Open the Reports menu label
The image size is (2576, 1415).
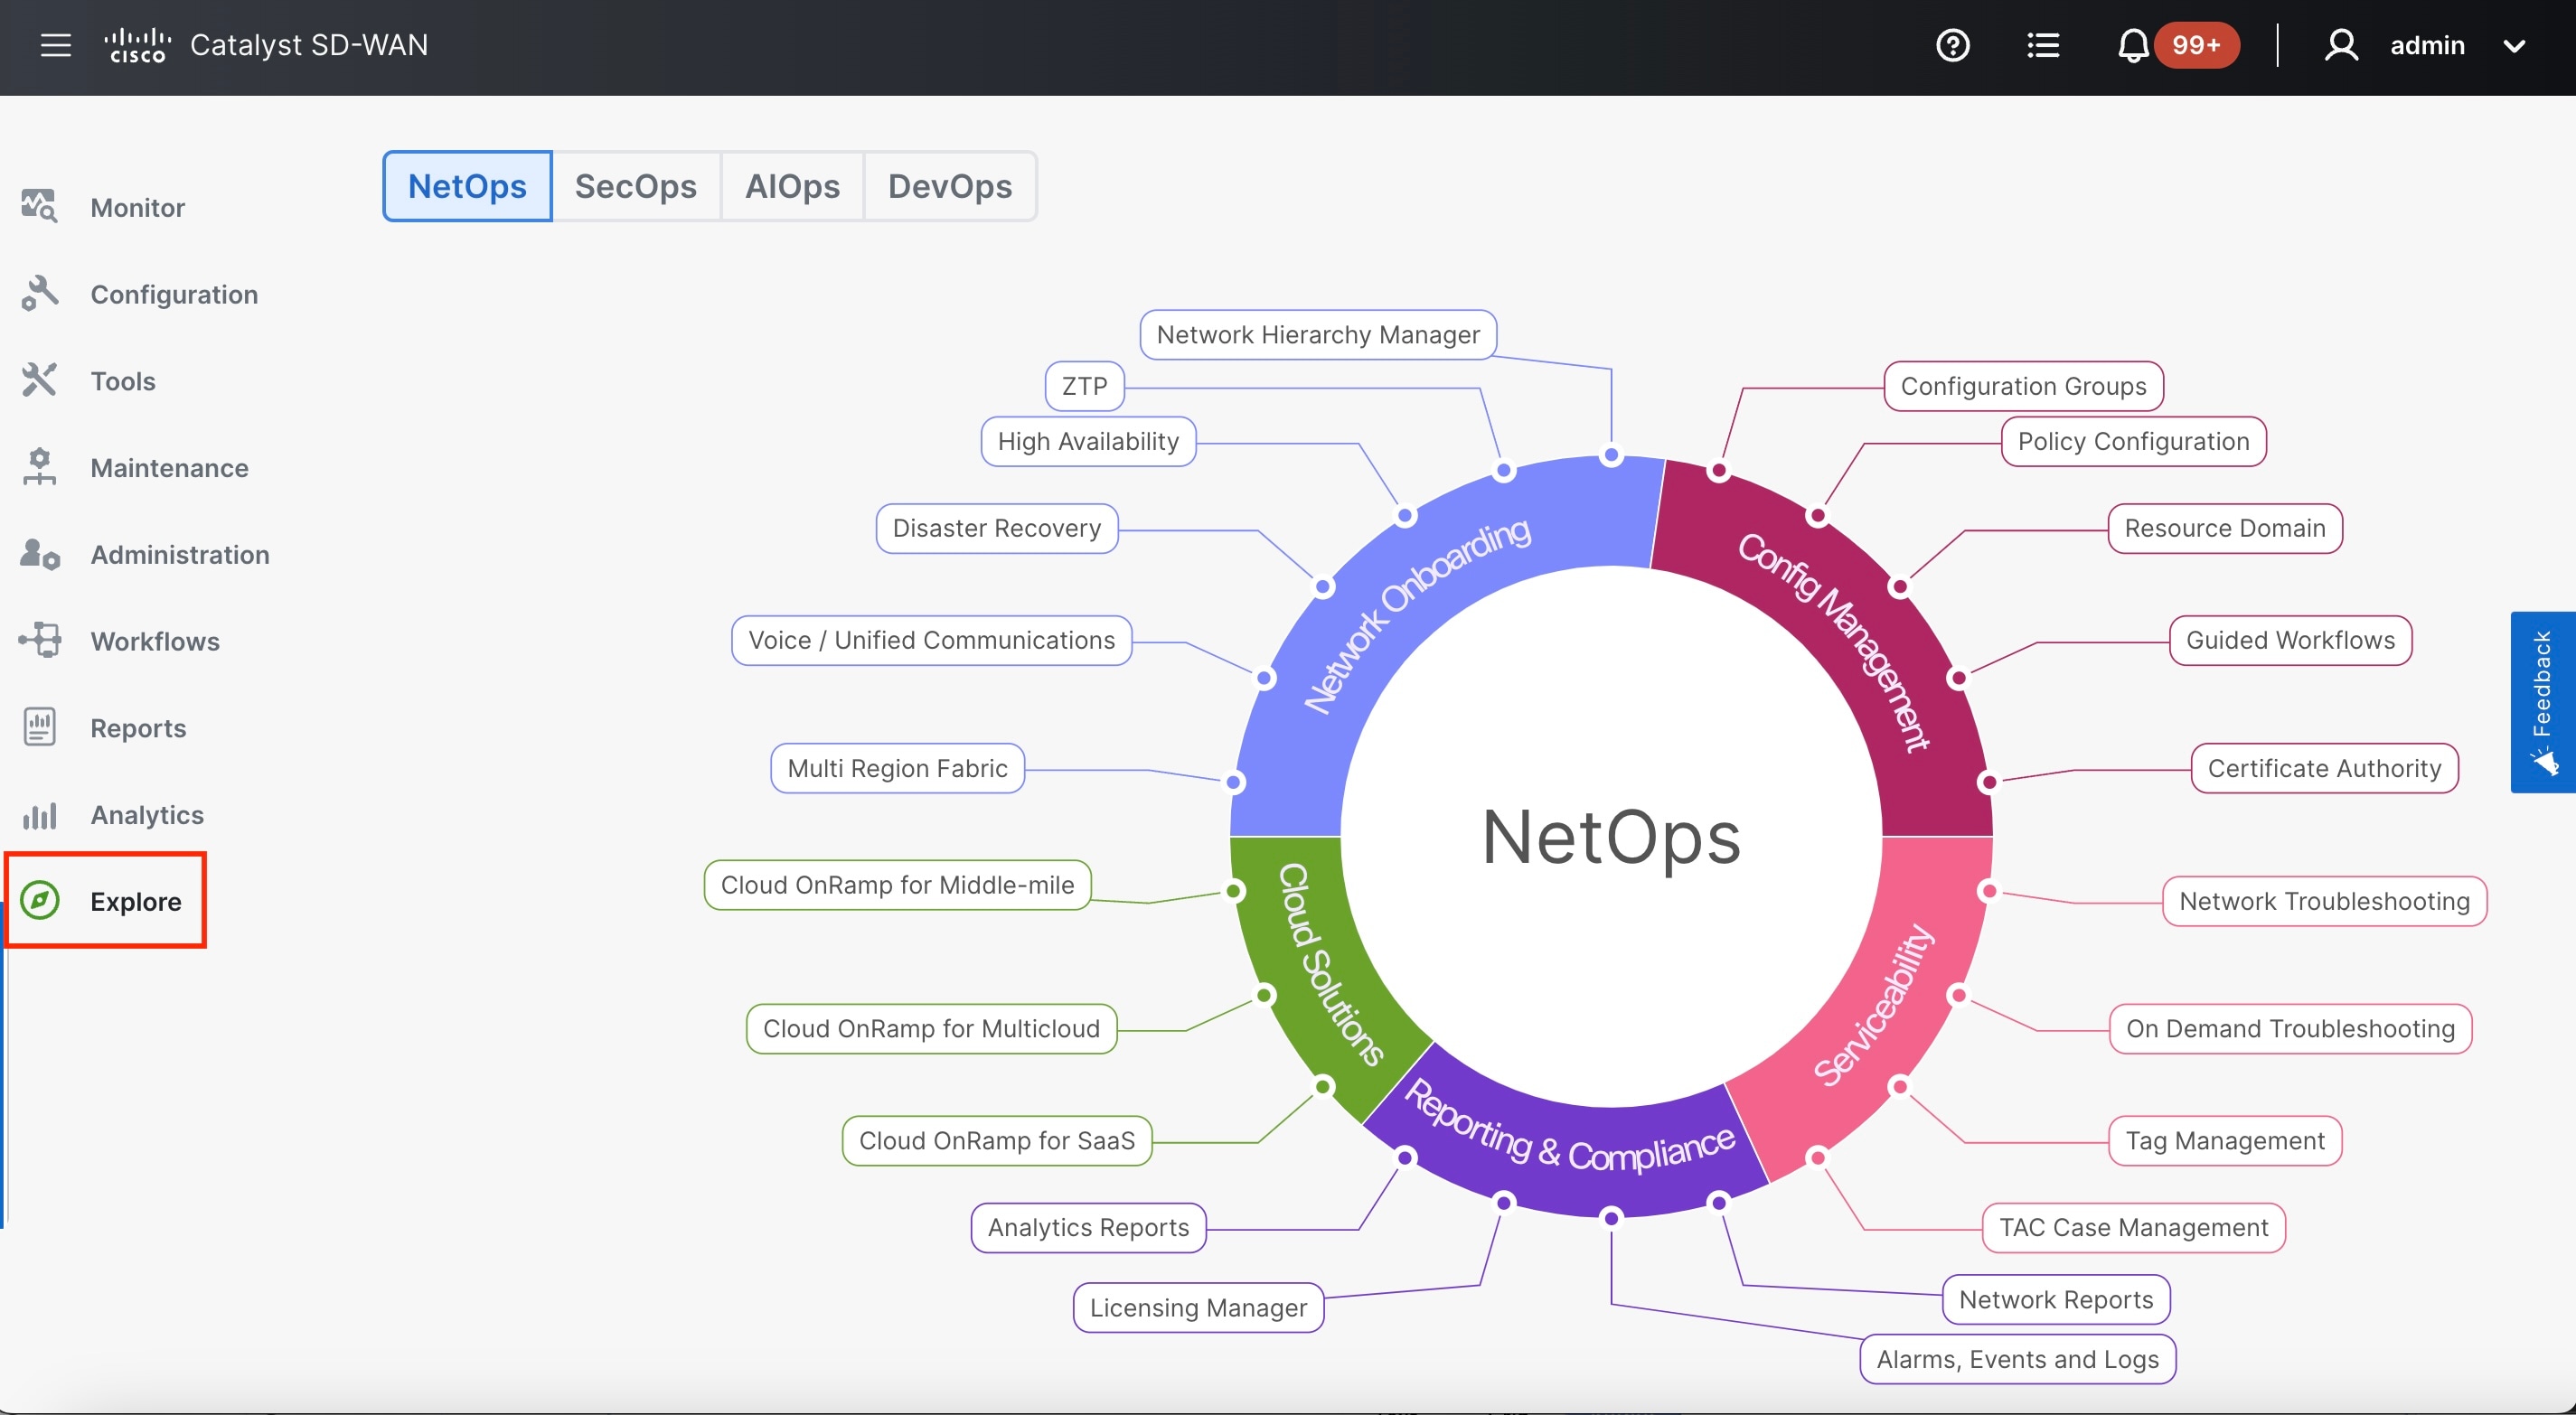click(138, 728)
